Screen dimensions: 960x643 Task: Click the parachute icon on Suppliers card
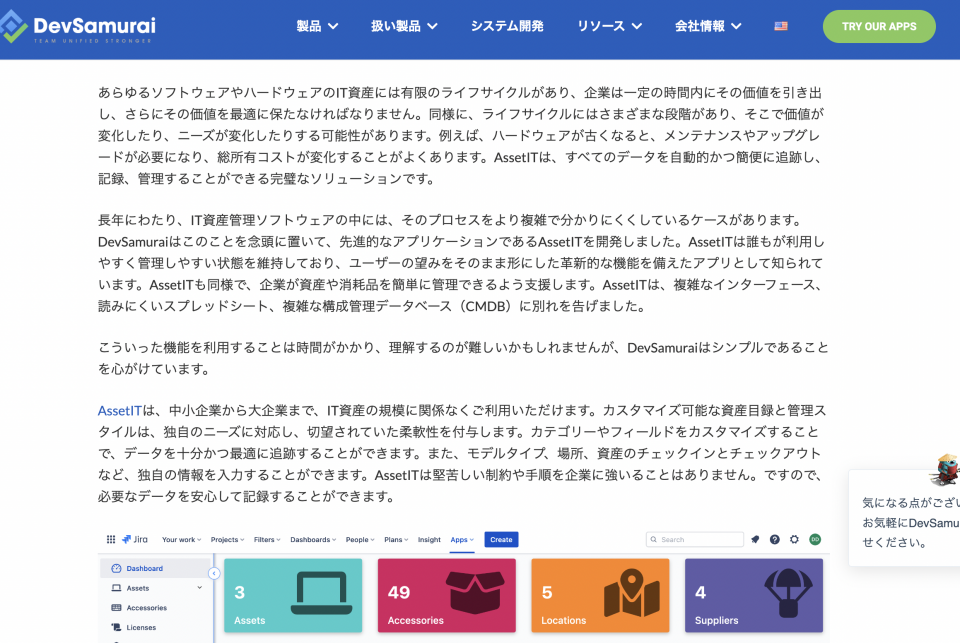tap(789, 593)
